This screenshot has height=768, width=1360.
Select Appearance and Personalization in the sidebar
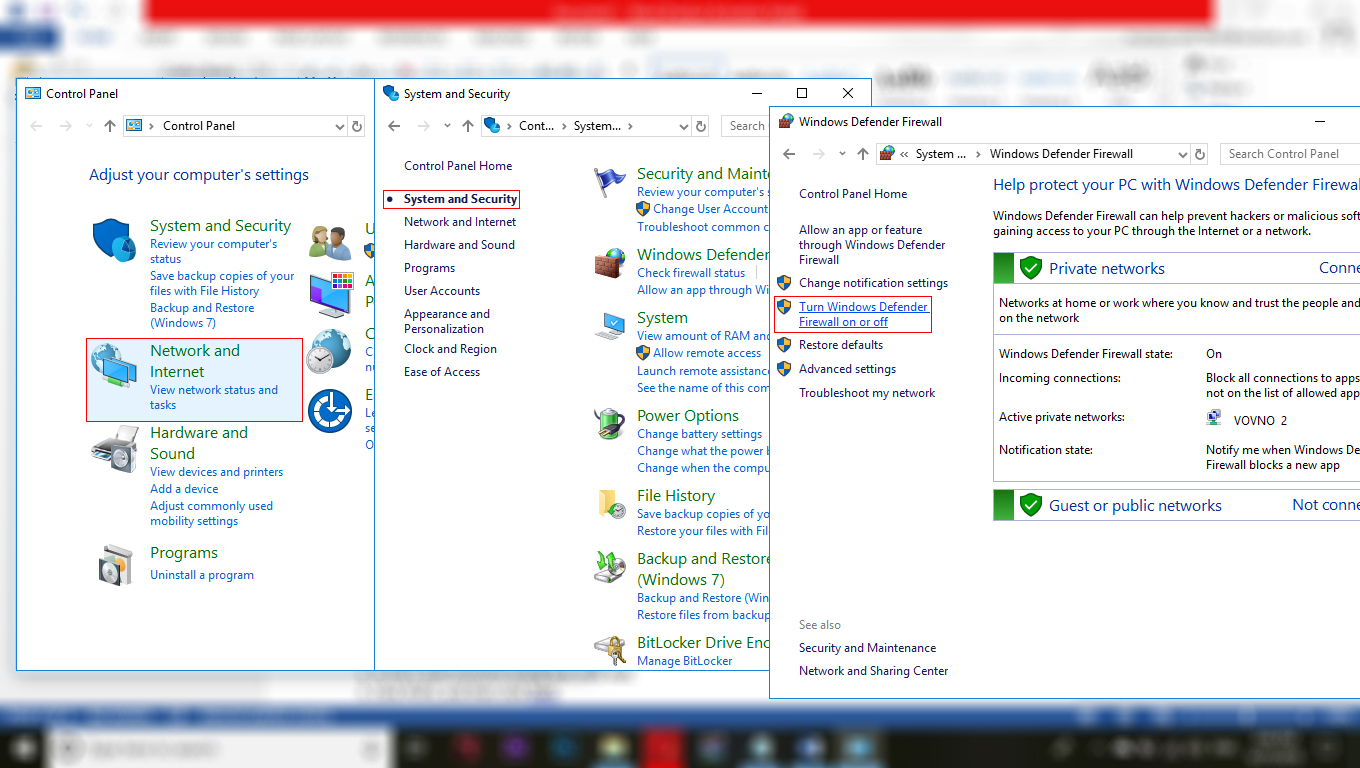(447, 321)
